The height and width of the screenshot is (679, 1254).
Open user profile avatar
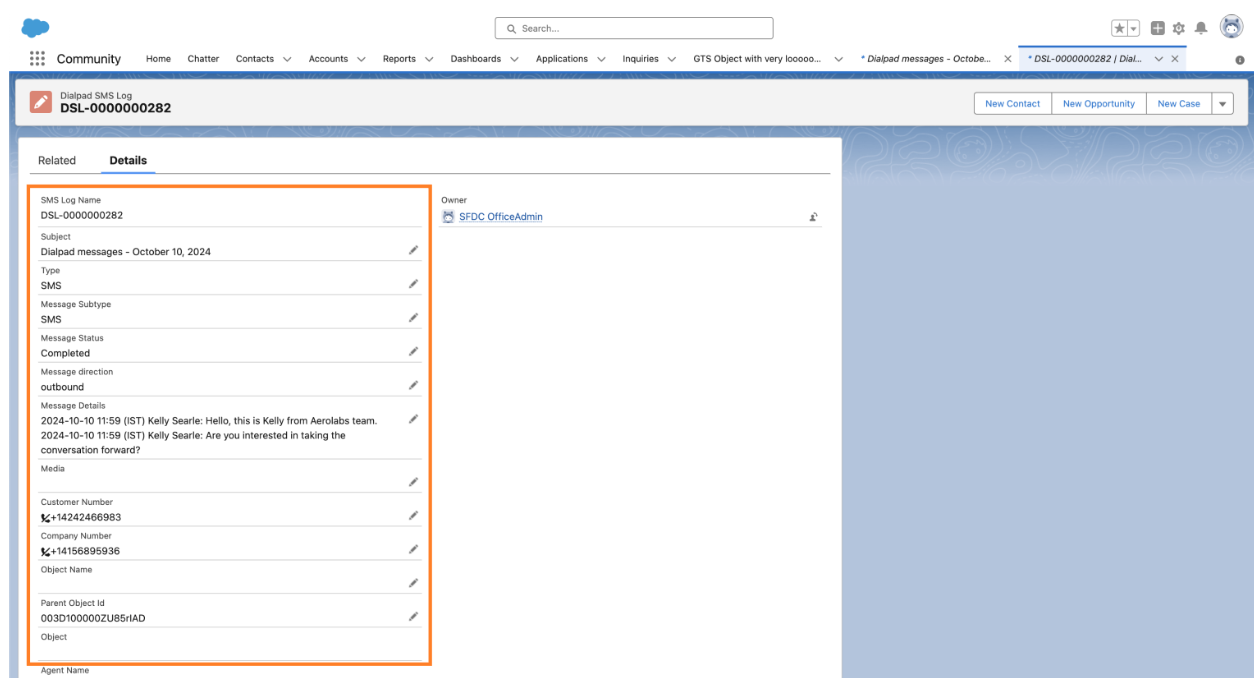tap(1229, 28)
